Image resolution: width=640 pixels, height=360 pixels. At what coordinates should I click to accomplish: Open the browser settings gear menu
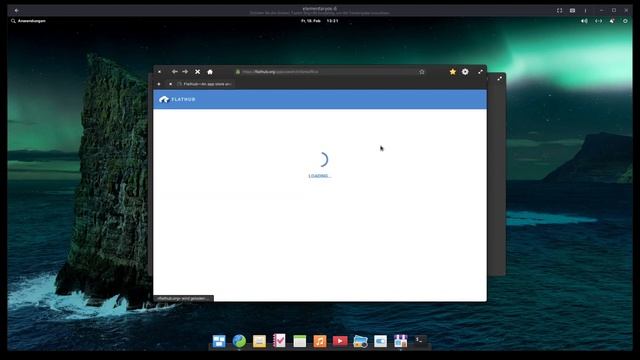click(x=465, y=72)
